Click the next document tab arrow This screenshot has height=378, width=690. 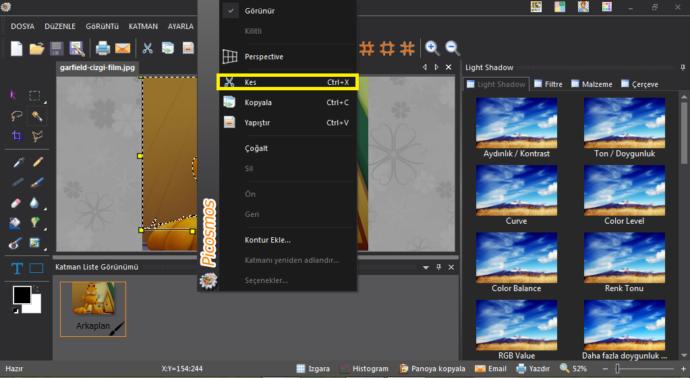click(x=436, y=67)
